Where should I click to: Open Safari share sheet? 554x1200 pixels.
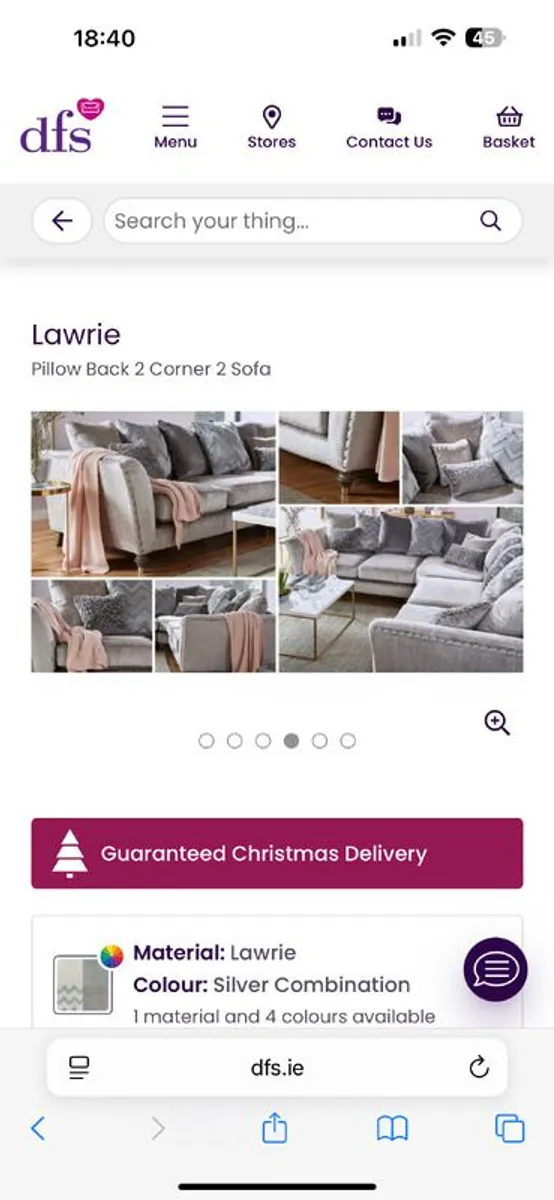(x=274, y=1128)
